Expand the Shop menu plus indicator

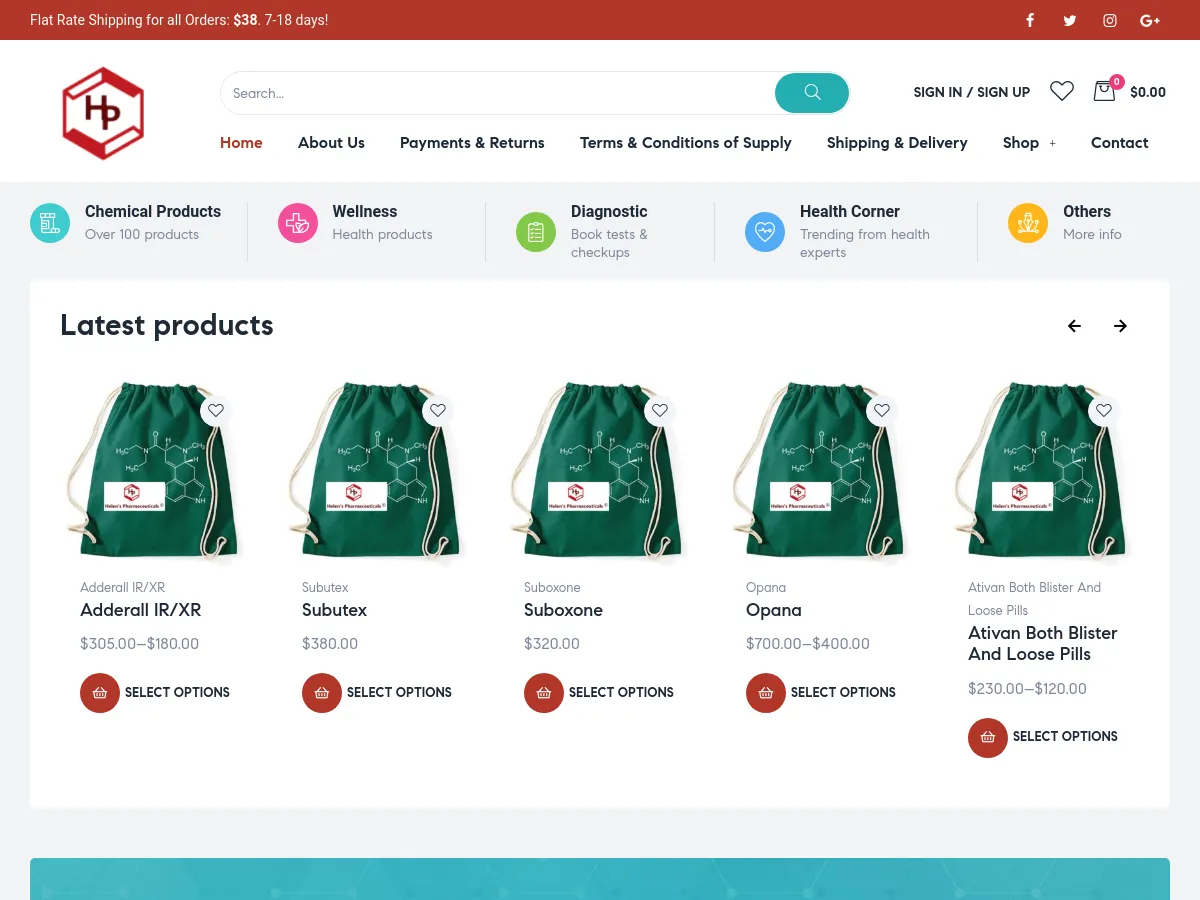pyautogui.click(x=1052, y=144)
